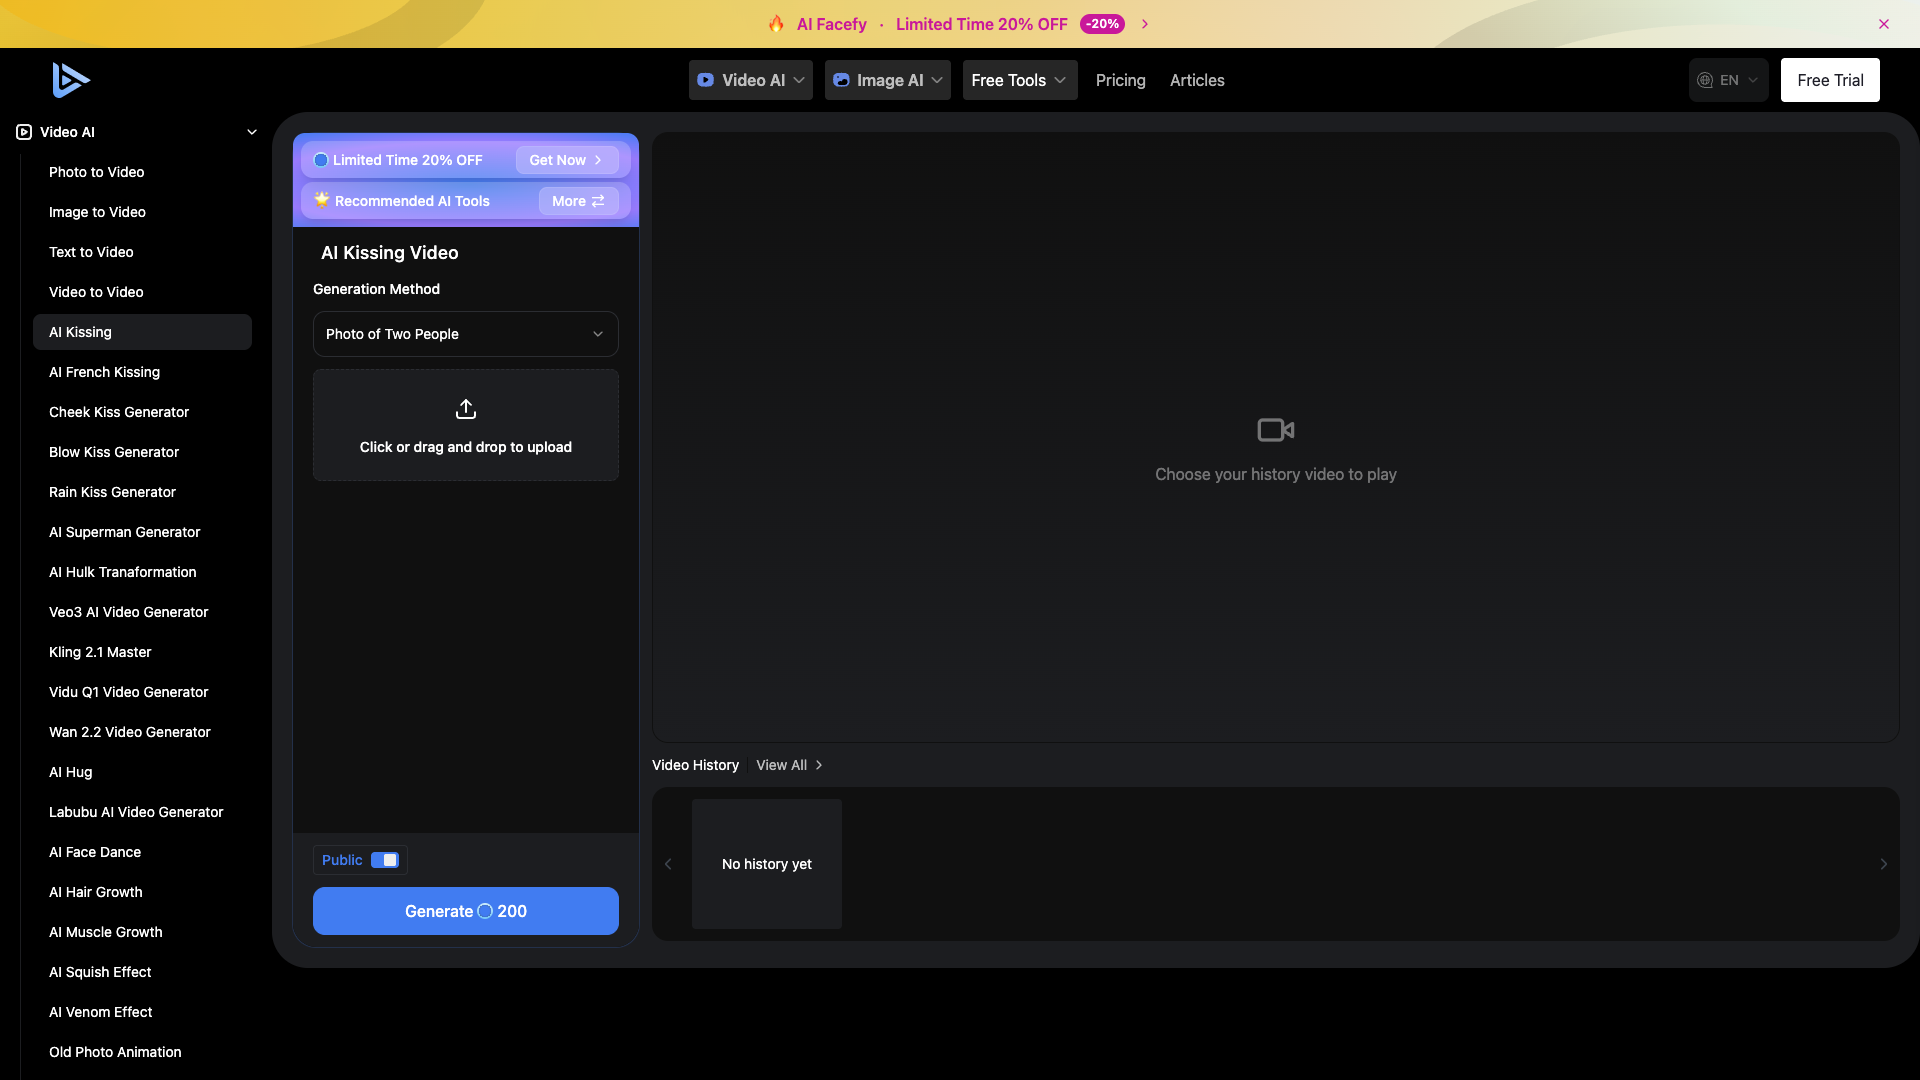Click the globe language icon

pyautogui.click(x=1705, y=80)
